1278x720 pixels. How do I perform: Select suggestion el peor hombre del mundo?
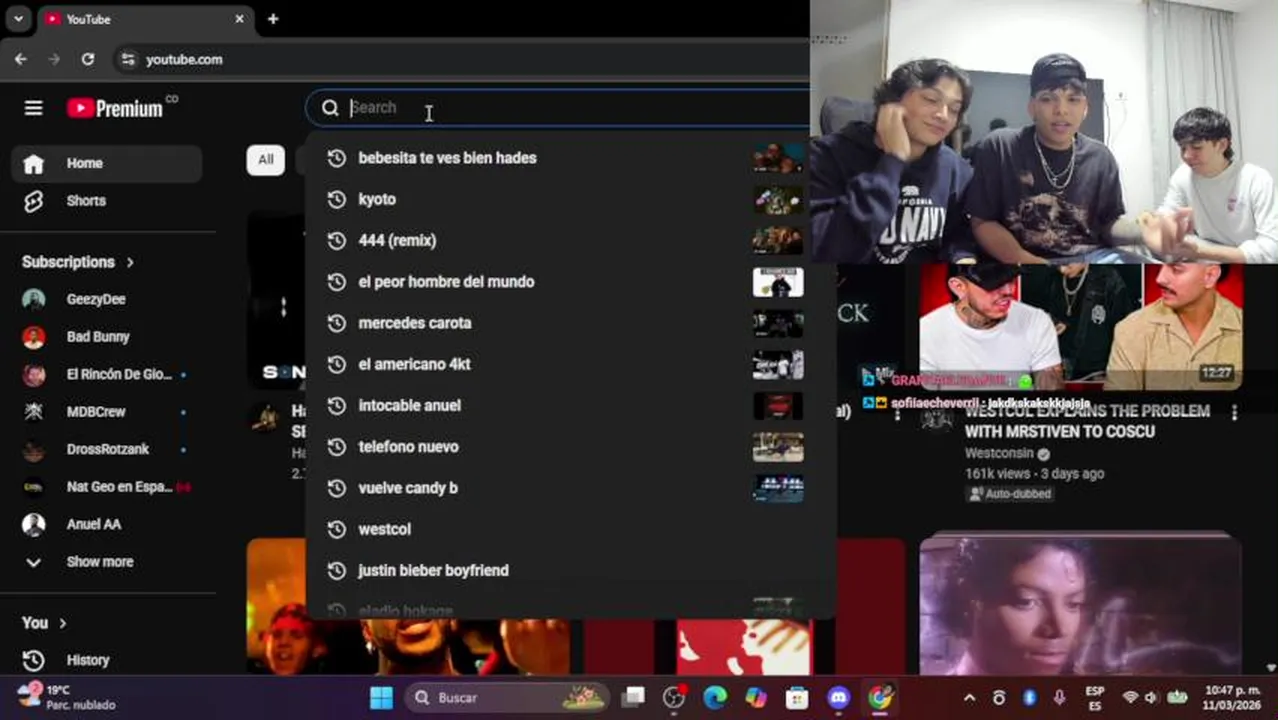pyautogui.click(x=570, y=282)
